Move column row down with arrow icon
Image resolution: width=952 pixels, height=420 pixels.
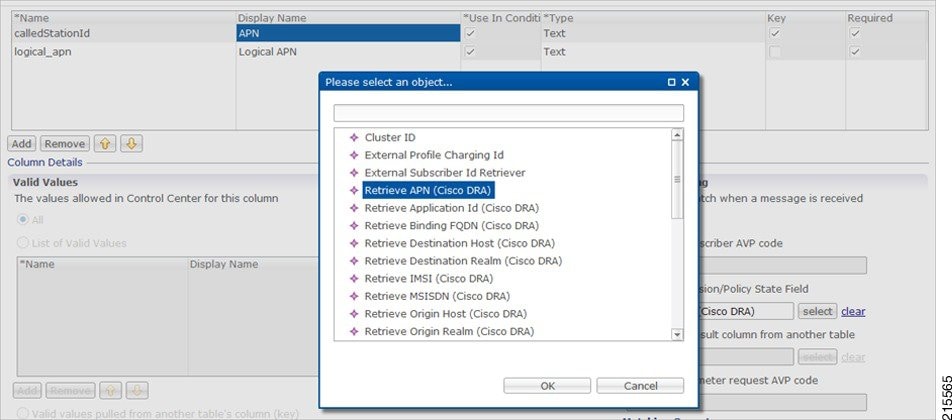click(131, 144)
